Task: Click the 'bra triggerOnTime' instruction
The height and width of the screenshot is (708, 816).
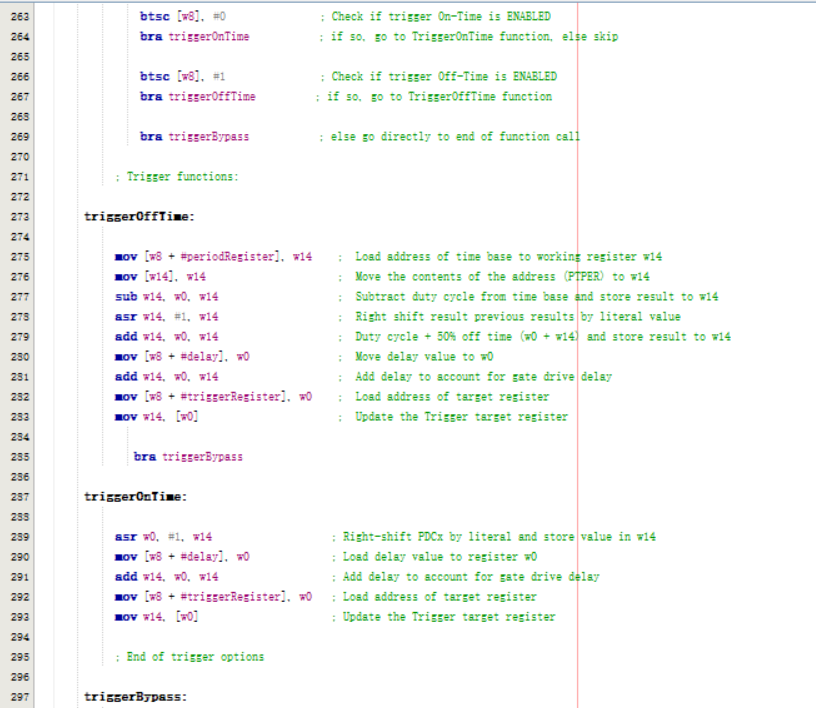Action: click(x=194, y=37)
